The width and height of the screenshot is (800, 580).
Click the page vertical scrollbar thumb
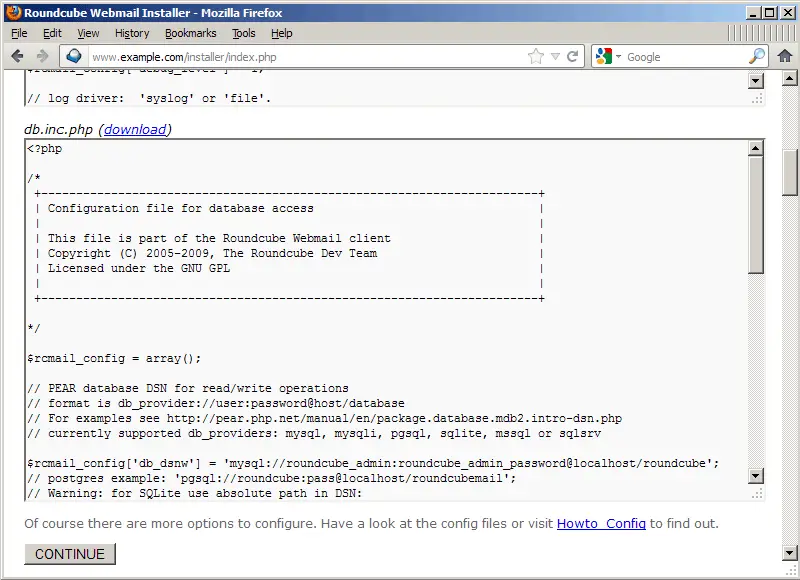(x=789, y=172)
